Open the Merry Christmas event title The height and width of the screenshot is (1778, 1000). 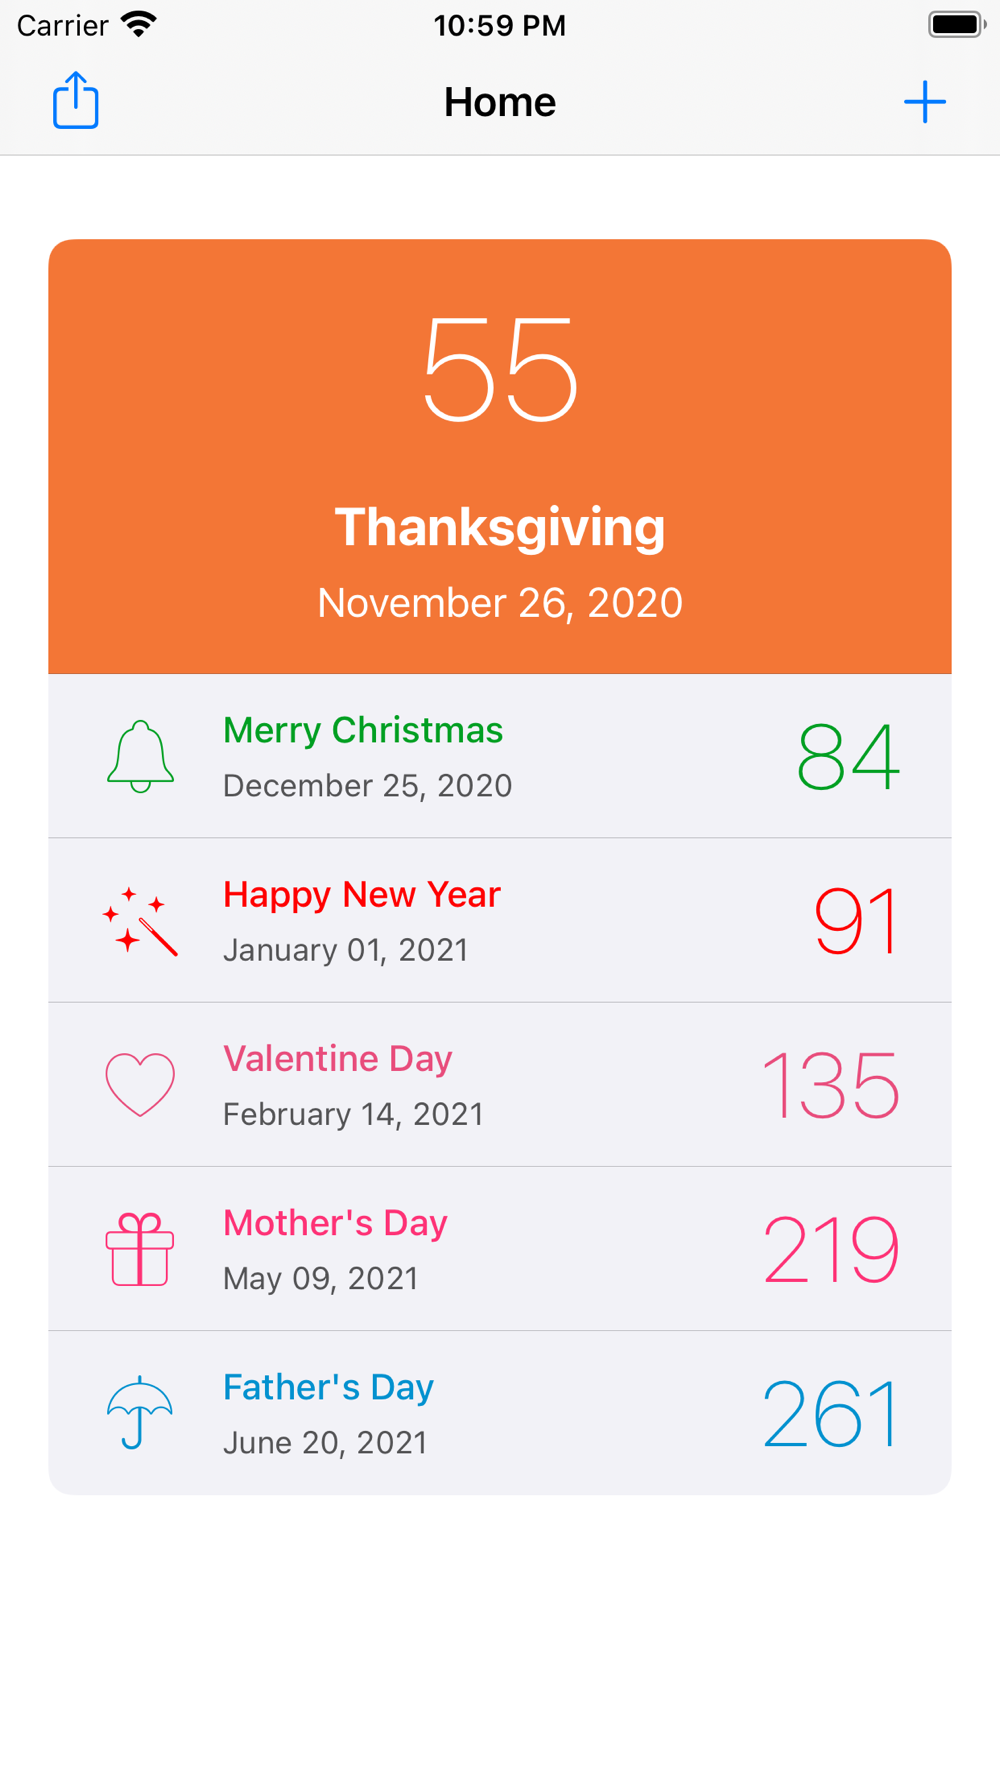pyautogui.click(x=363, y=730)
